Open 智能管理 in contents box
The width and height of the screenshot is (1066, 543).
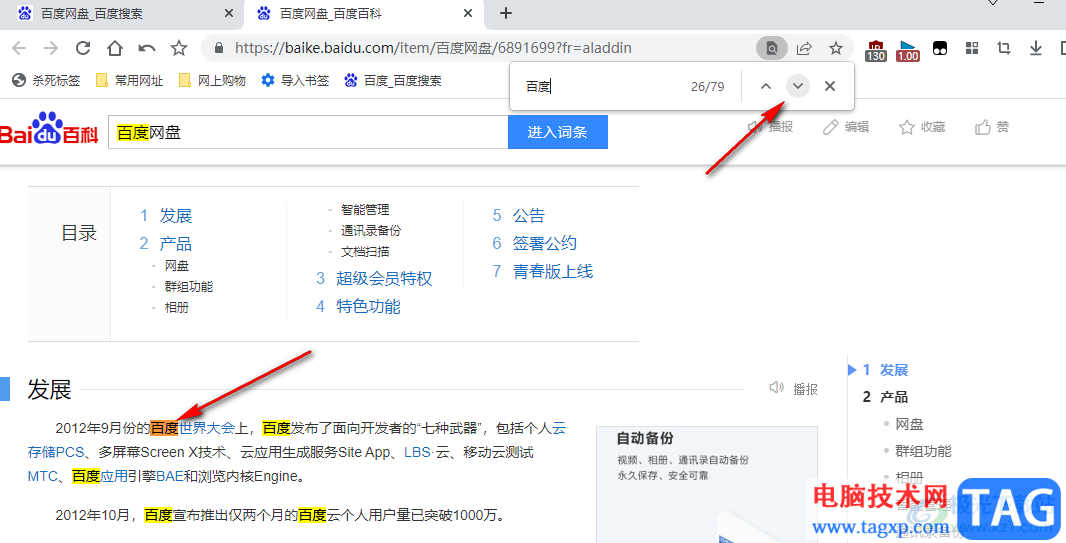[365, 210]
